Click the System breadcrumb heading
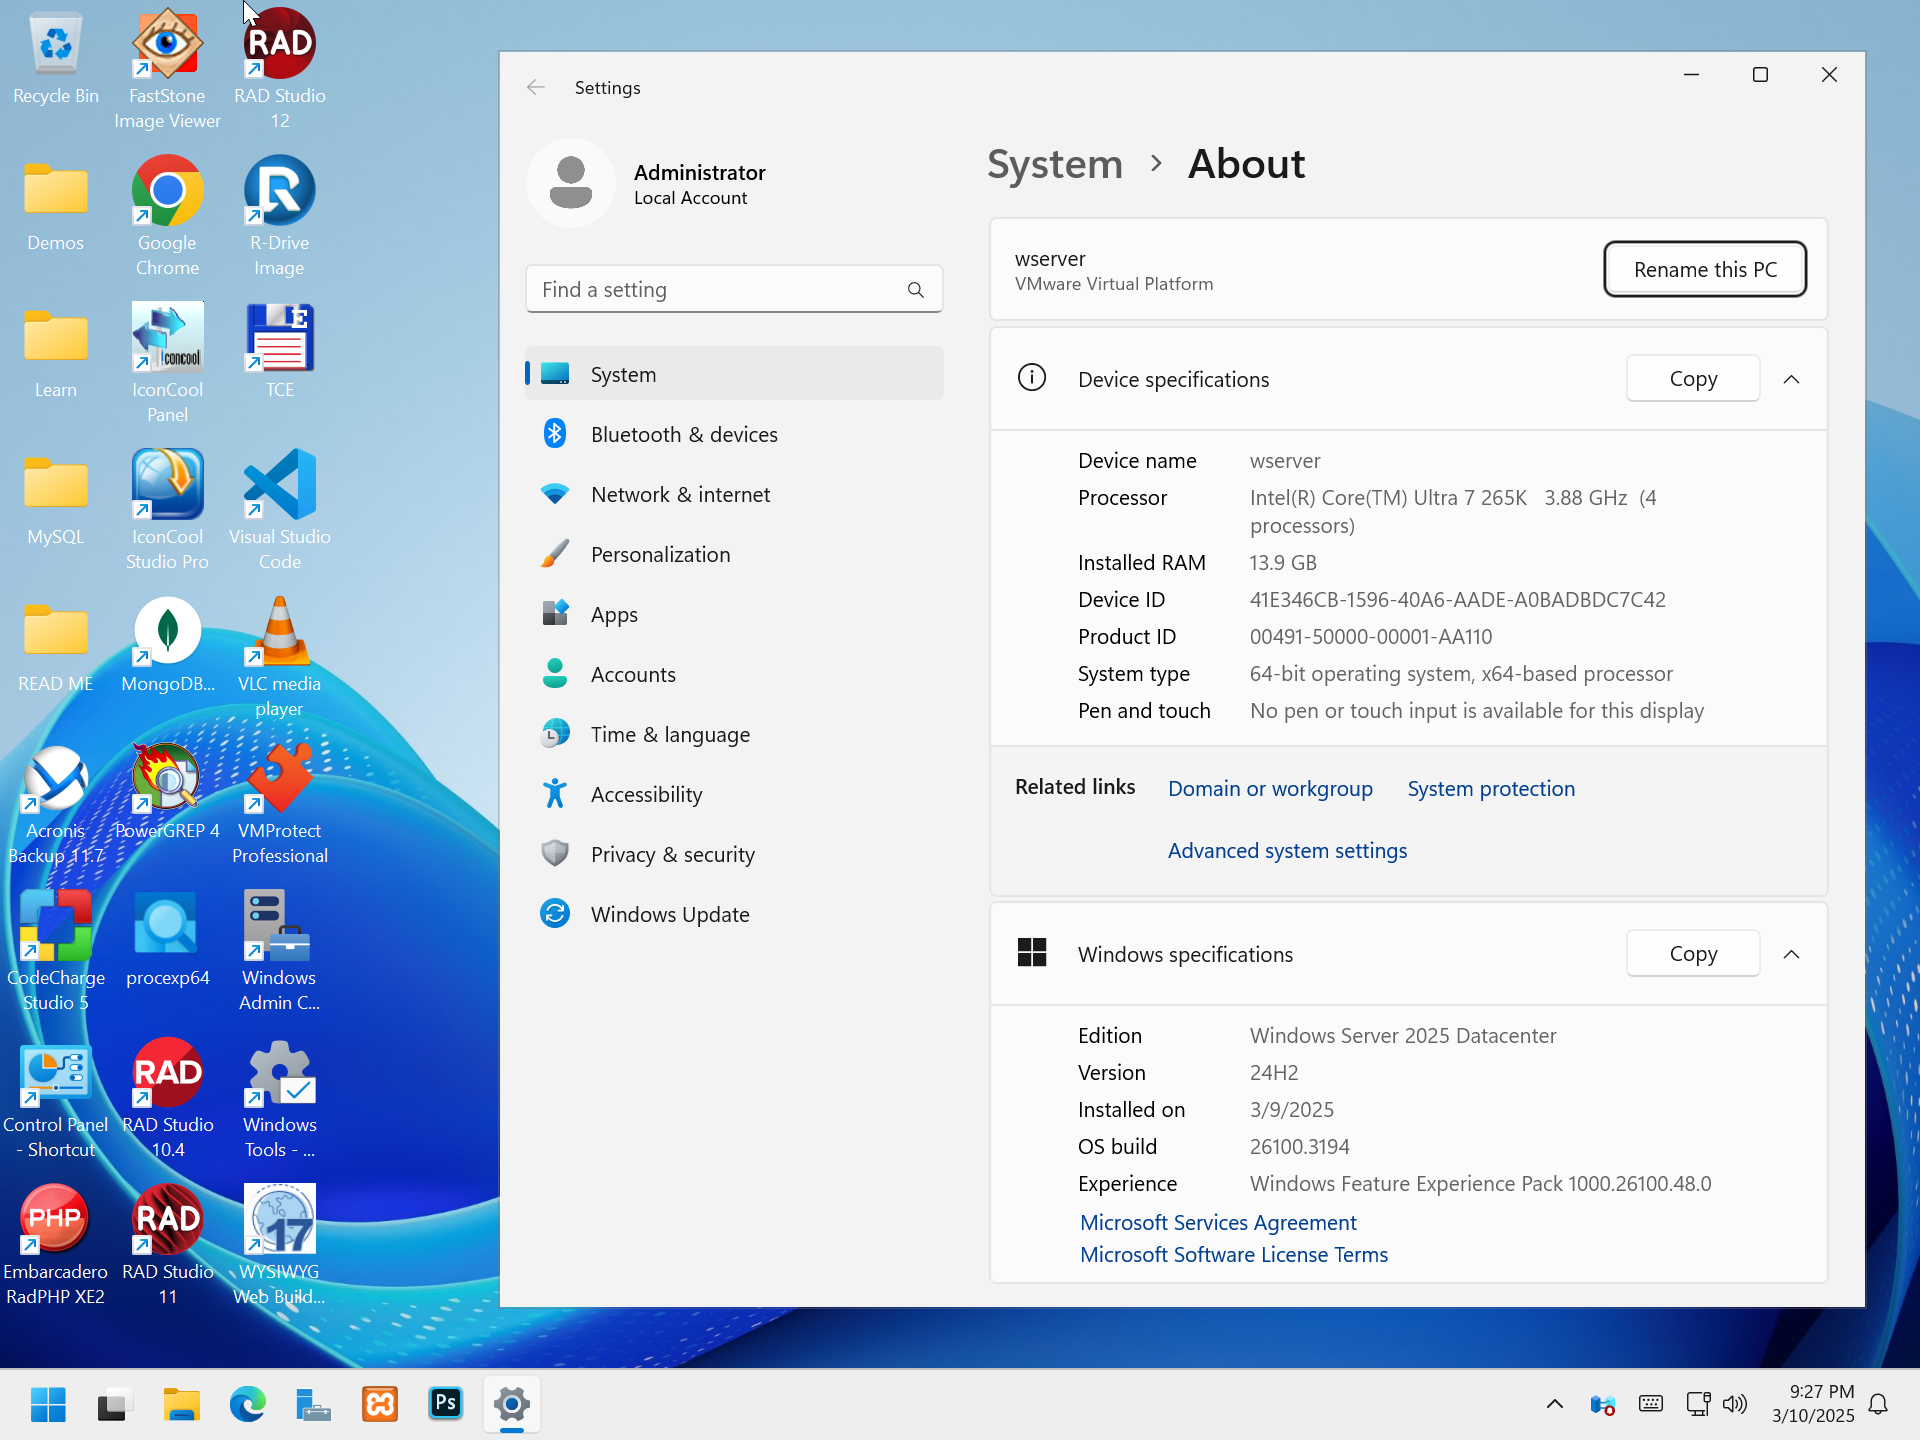1920x1440 pixels. pos(1055,164)
